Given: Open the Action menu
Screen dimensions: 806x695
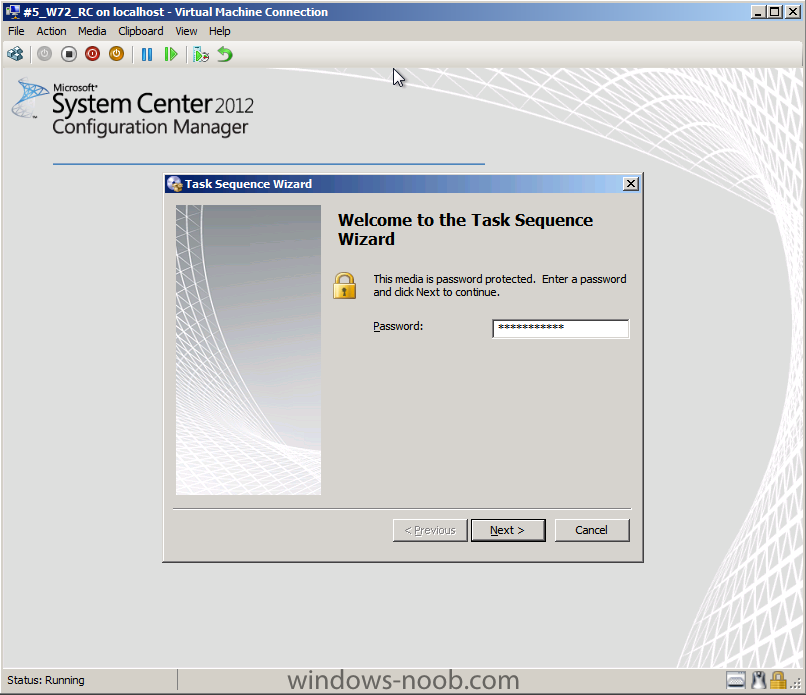Looking at the screenshot, I should [51, 31].
